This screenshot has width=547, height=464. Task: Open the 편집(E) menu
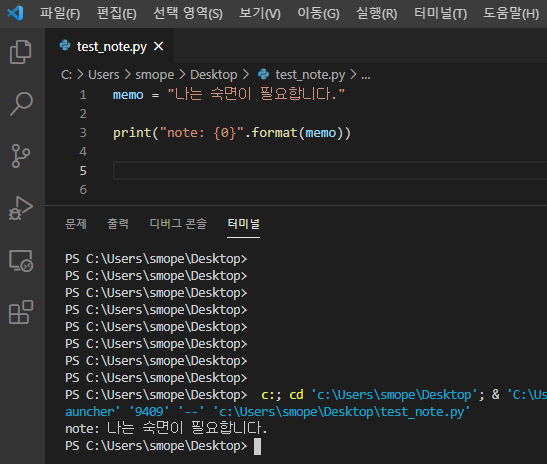(117, 14)
